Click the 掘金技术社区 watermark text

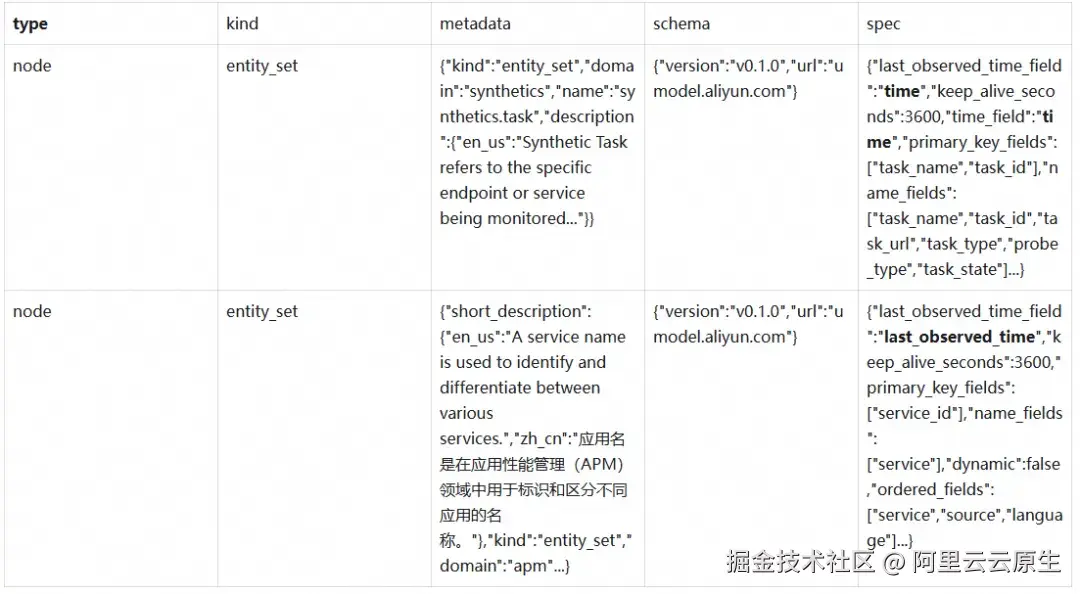point(800,561)
